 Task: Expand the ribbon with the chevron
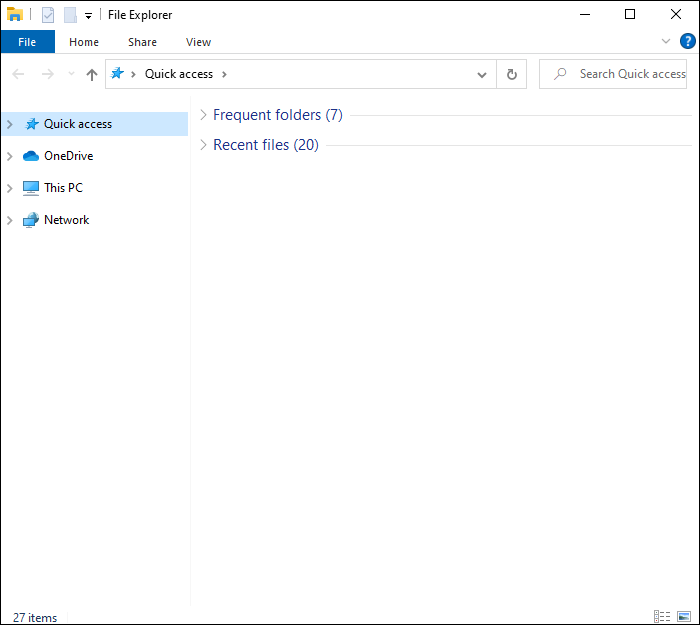[x=666, y=41]
